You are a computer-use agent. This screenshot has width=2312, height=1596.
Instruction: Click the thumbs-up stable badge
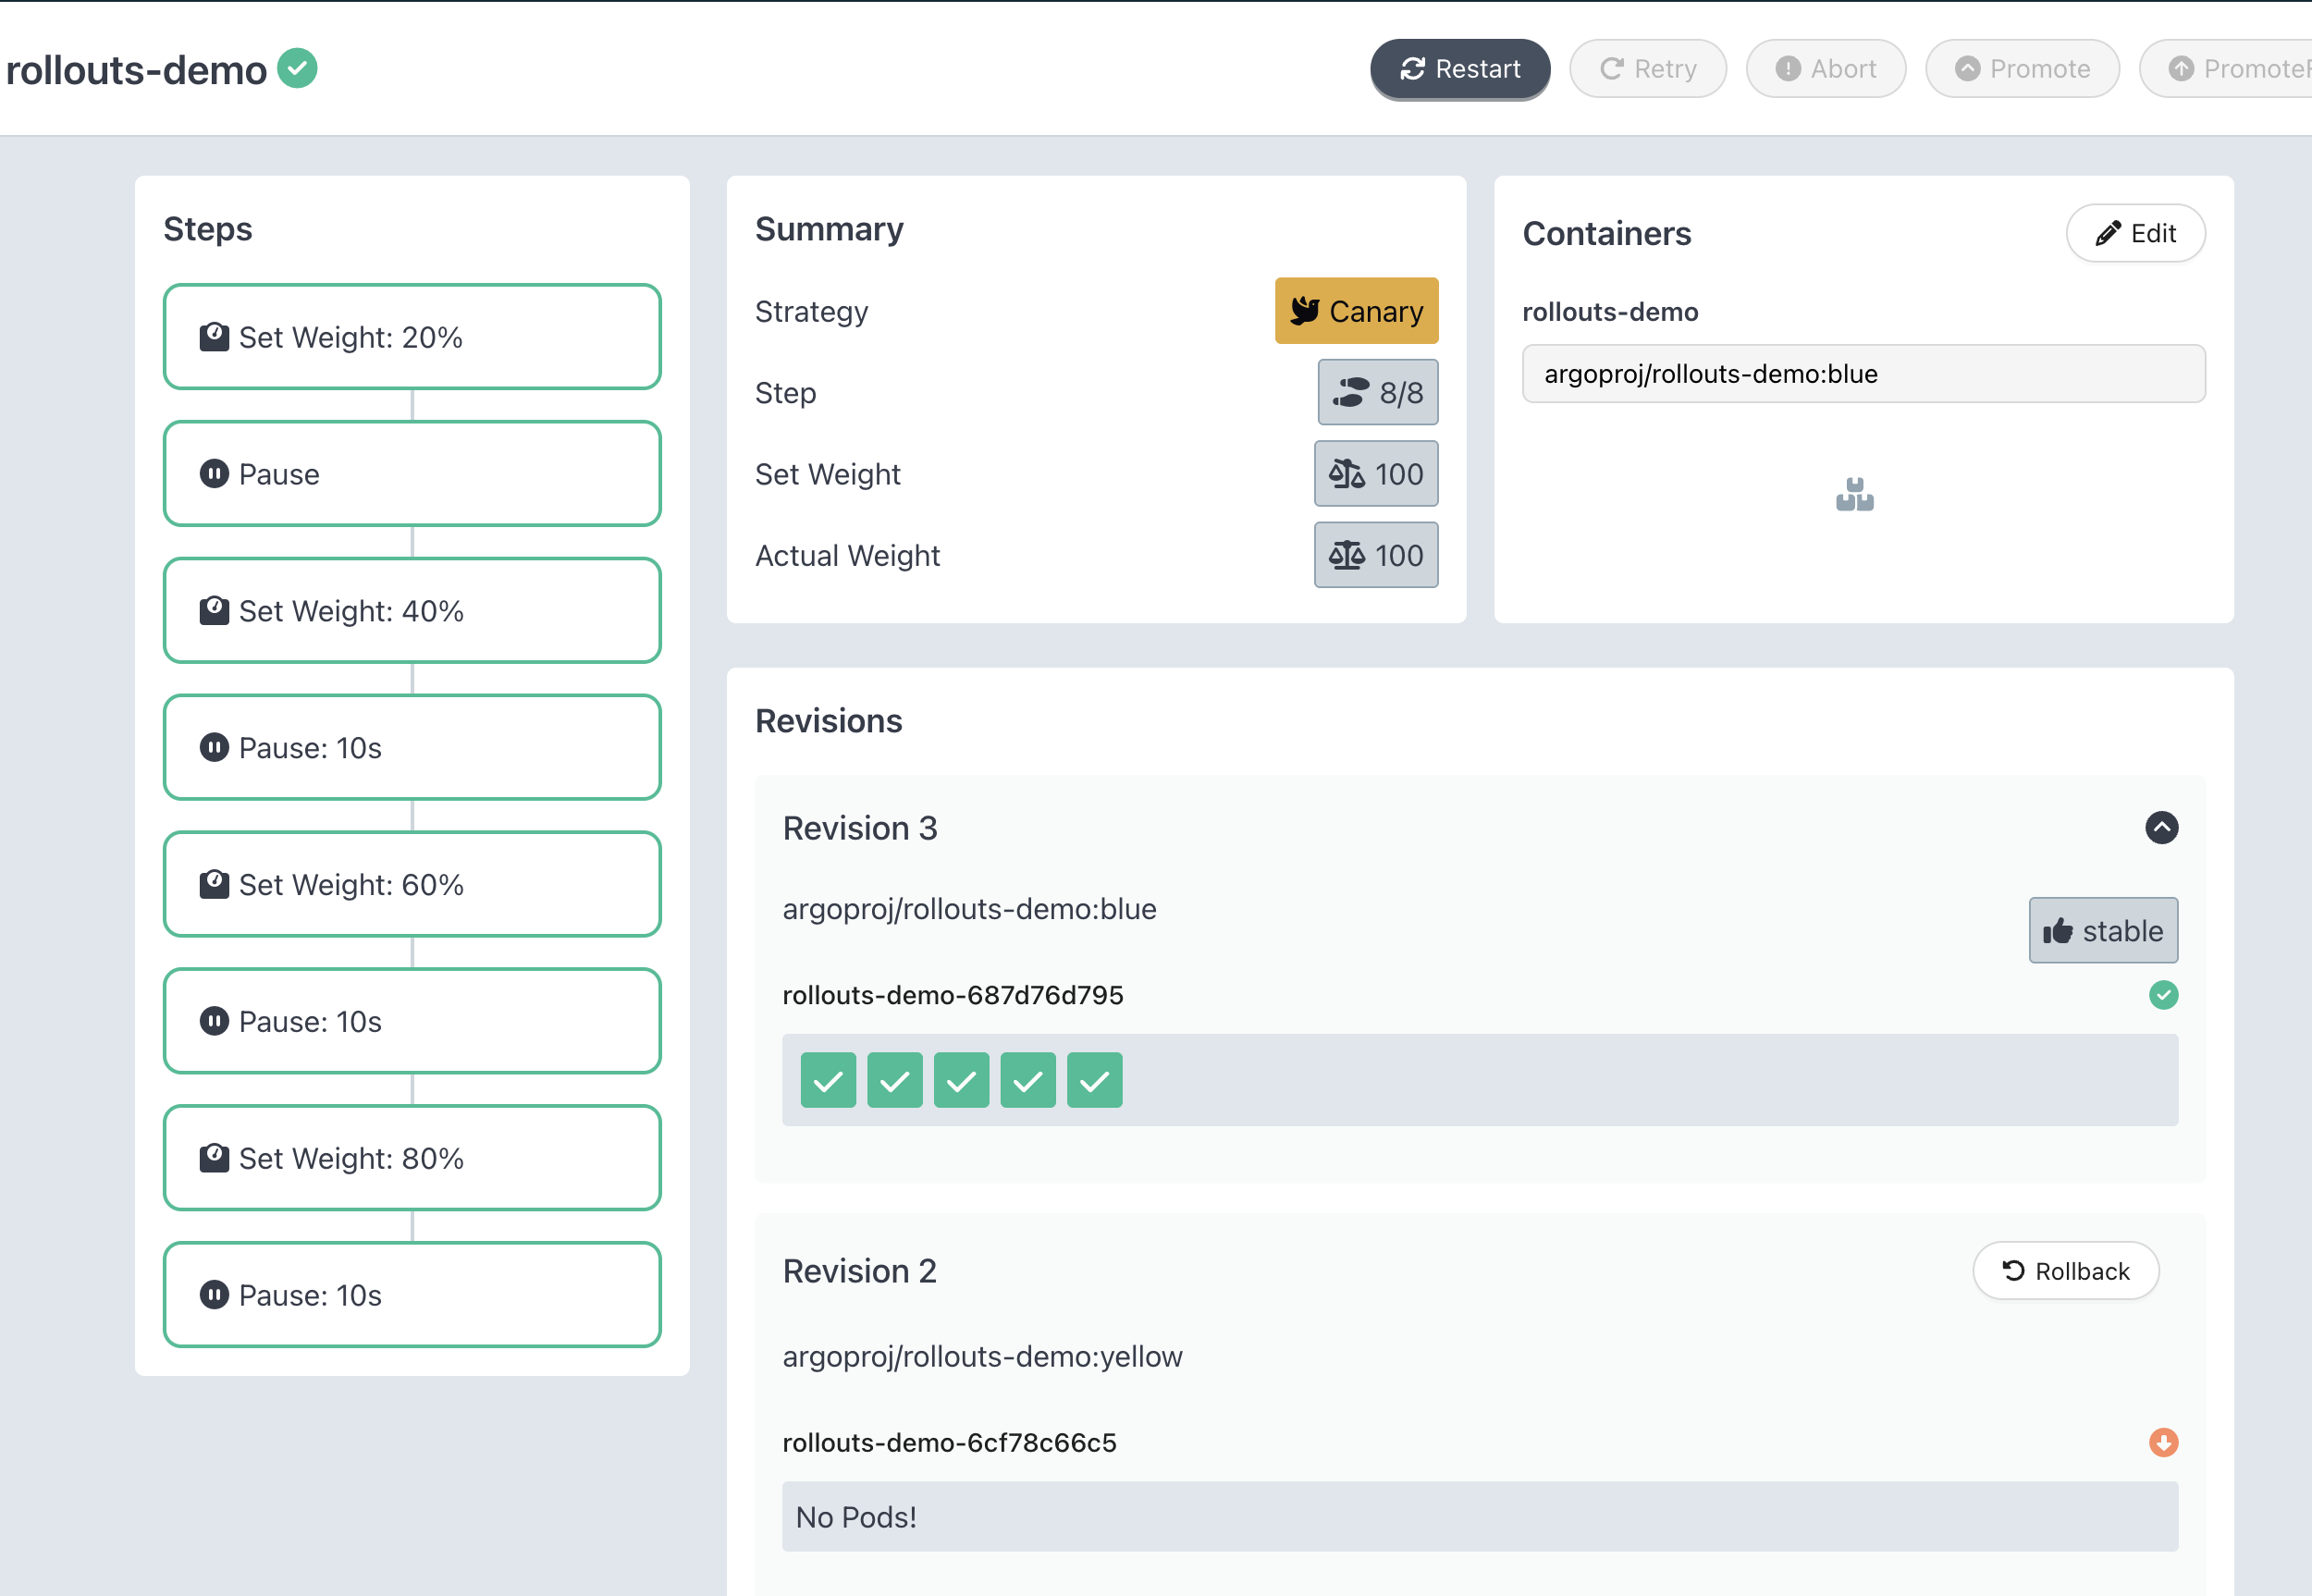coord(2102,931)
